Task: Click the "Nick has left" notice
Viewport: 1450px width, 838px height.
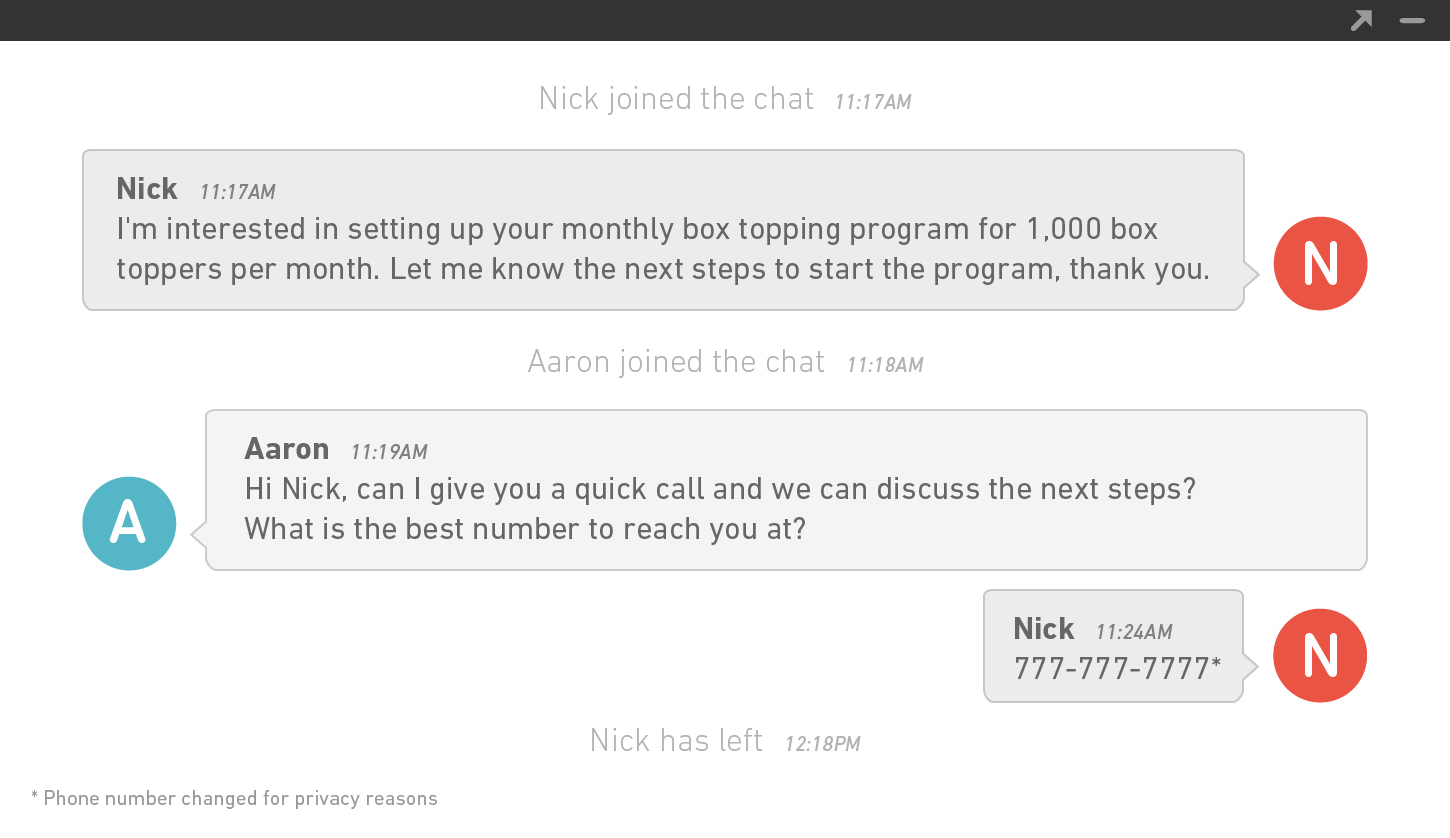Action: 676,741
